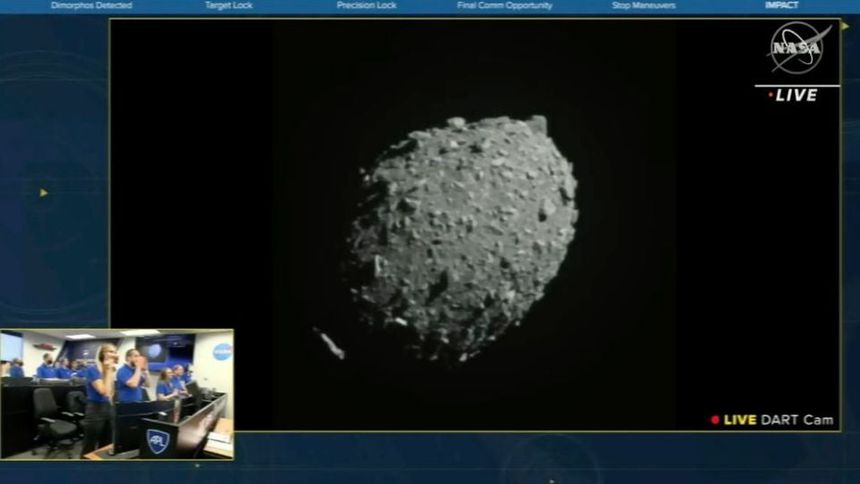This screenshot has width=860, height=484.
Task: Click the tall protrusion on asteroid's top edge
Action: coord(539,125)
